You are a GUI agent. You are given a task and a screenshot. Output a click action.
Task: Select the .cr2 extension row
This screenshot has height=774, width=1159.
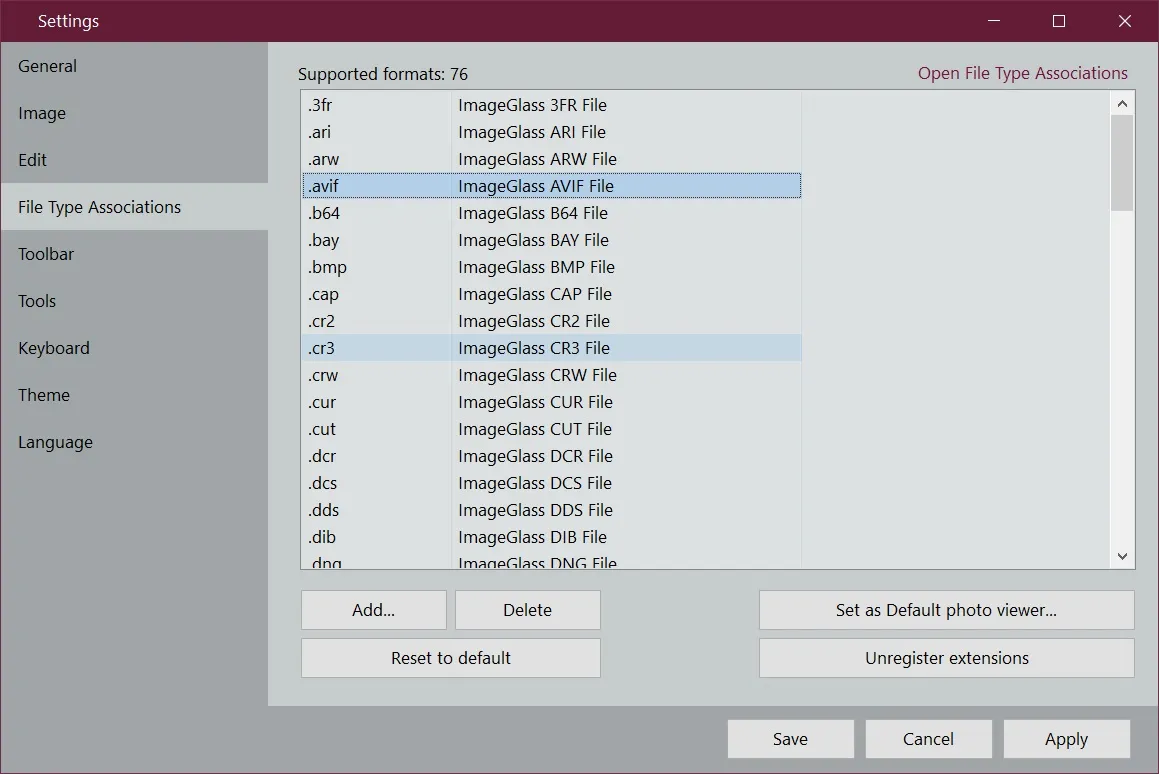(x=551, y=321)
